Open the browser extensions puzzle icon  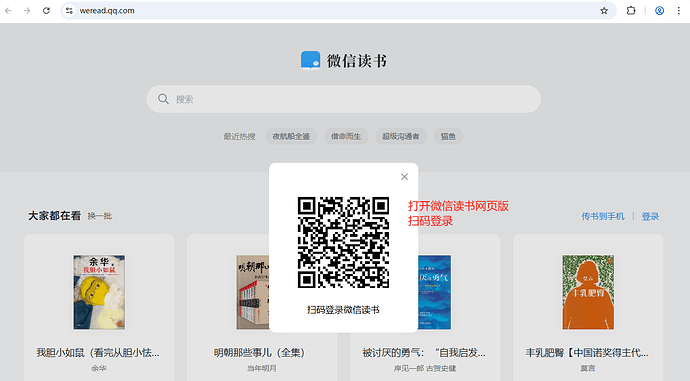pos(631,11)
